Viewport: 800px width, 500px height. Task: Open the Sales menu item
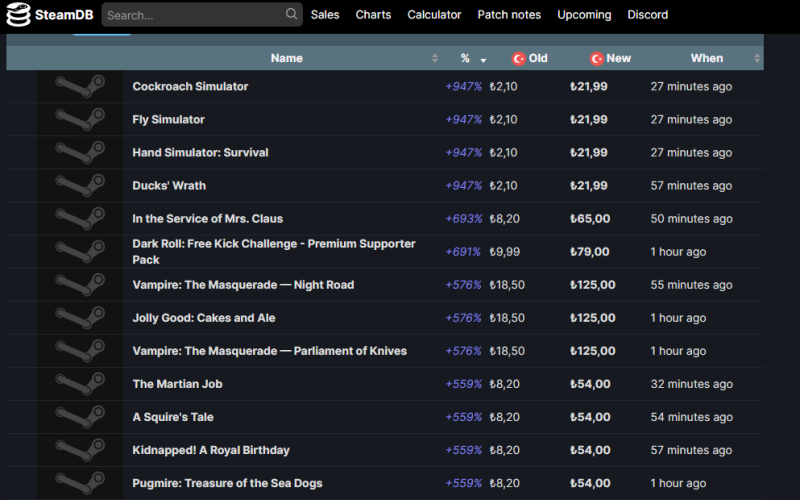pos(325,15)
